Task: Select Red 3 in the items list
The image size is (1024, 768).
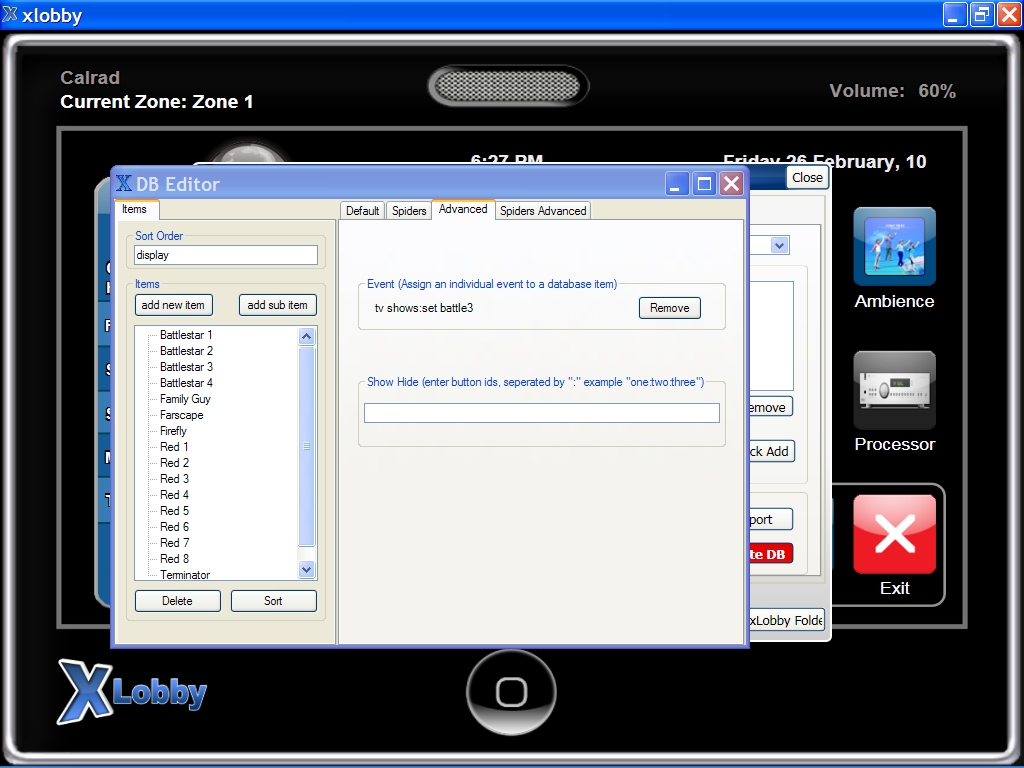Action: point(174,479)
